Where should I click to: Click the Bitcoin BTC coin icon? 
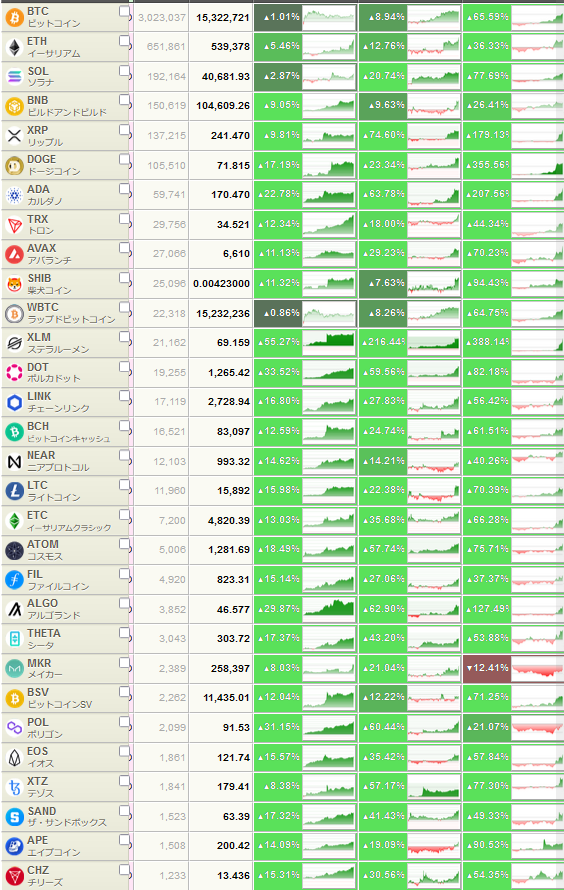pyautogui.click(x=14, y=18)
